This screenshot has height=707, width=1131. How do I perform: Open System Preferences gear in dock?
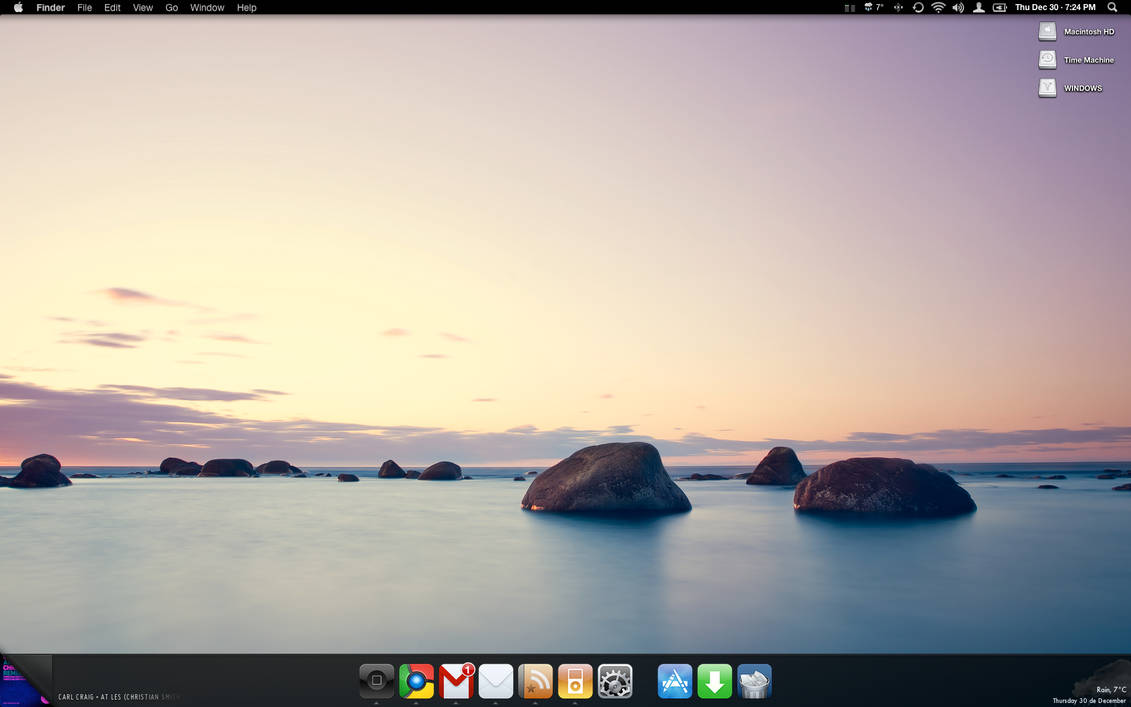[x=615, y=682]
